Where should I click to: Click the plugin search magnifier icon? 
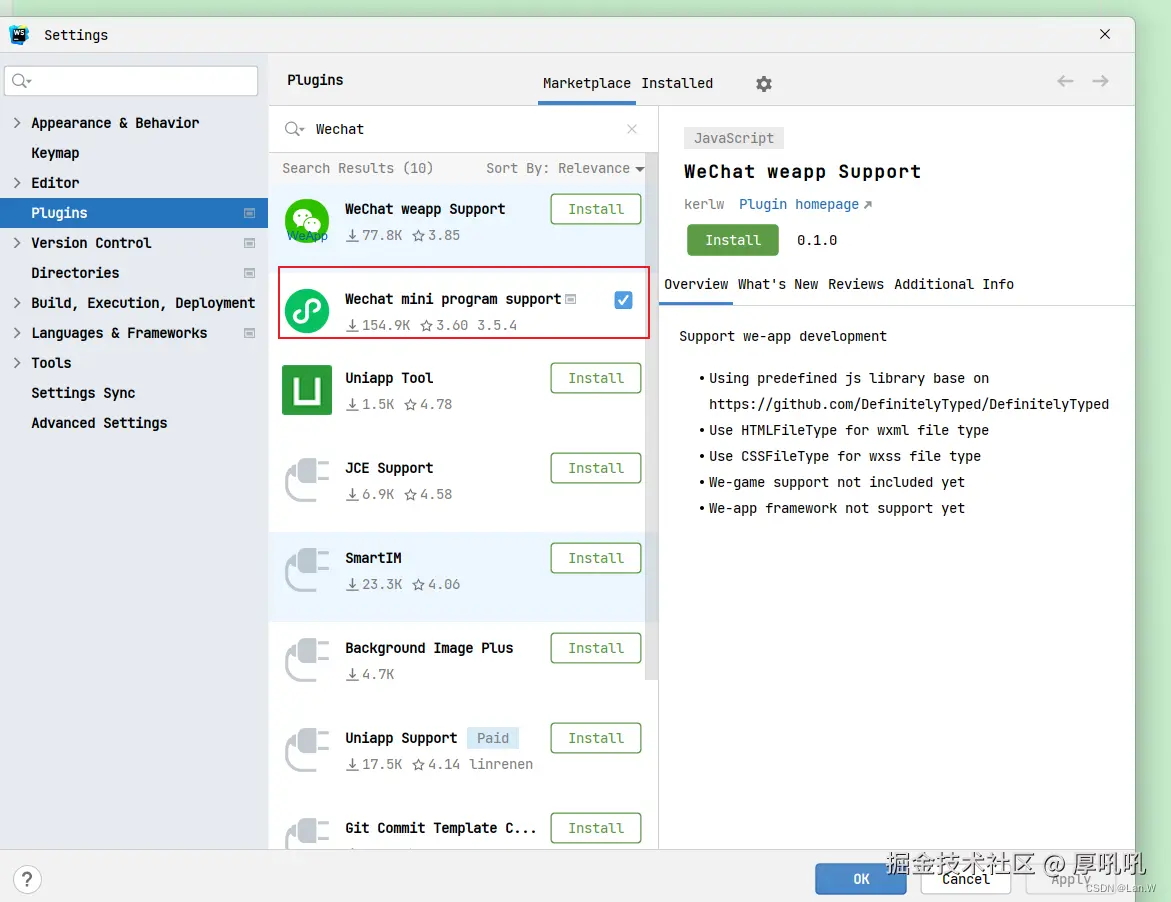293,129
